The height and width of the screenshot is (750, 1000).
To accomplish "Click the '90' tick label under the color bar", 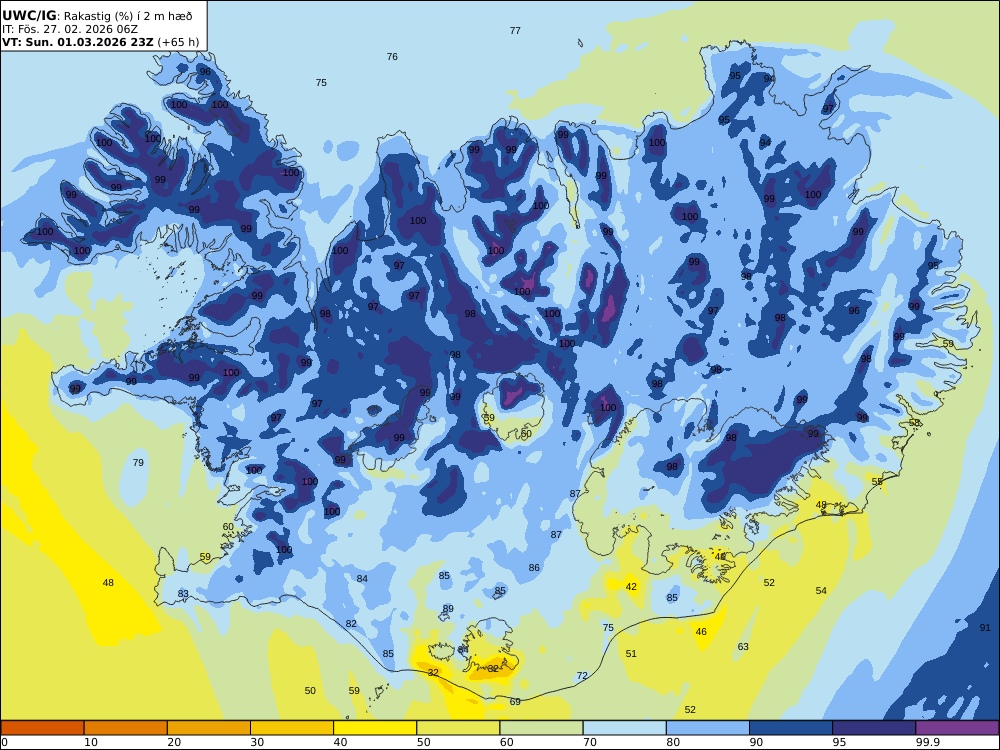I will pyautogui.click(x=756, y=742).
